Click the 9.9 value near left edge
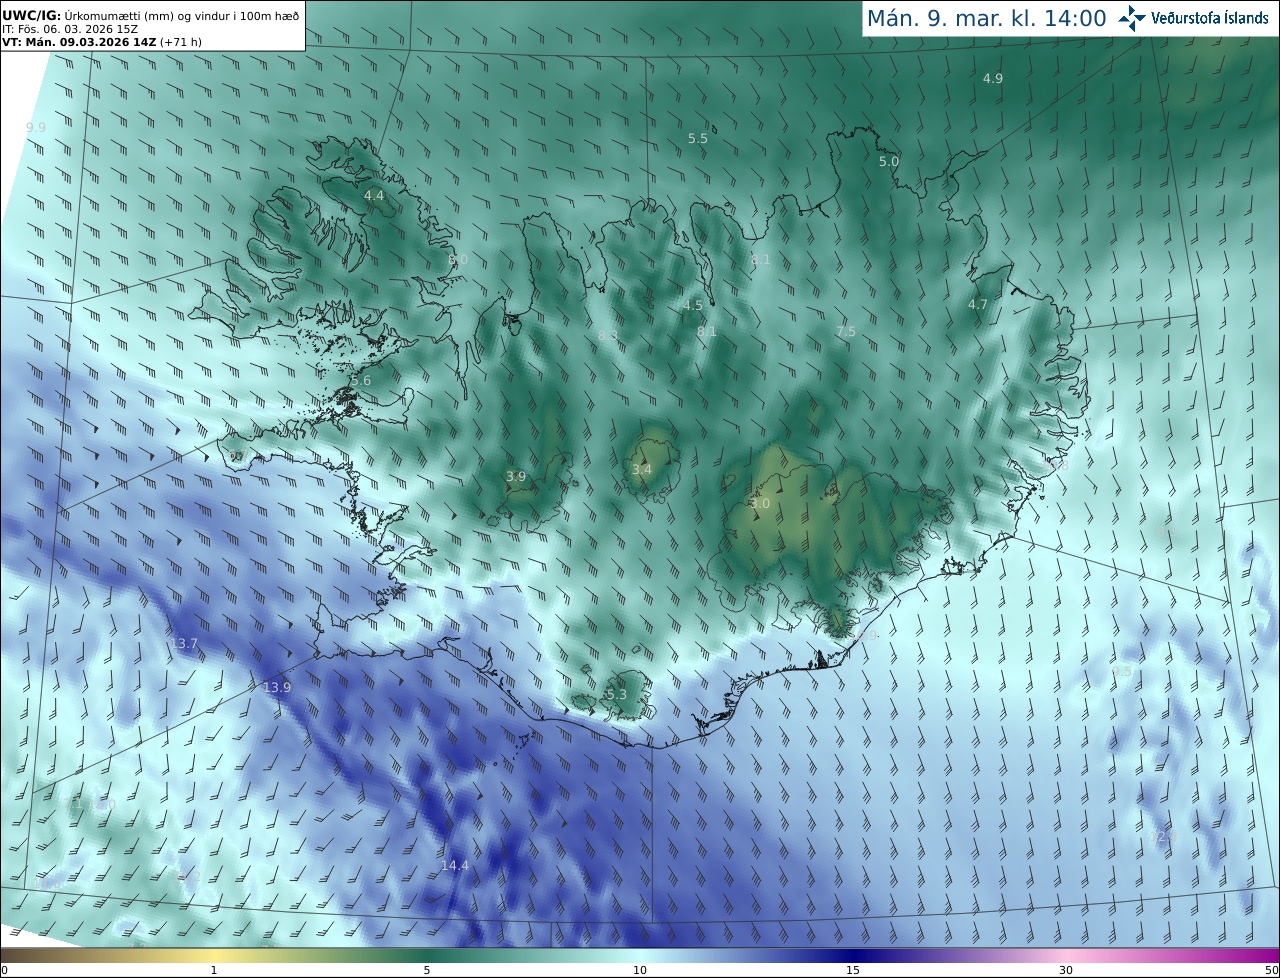This screenshot has width=1280, height=978. [36, 127]
